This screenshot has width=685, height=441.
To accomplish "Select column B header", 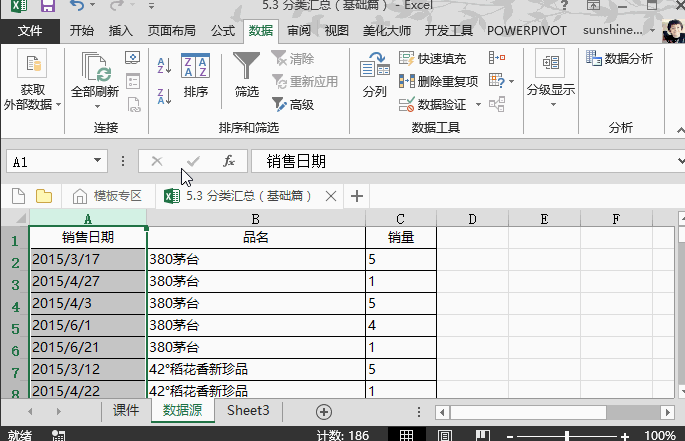I will (256, 219).
